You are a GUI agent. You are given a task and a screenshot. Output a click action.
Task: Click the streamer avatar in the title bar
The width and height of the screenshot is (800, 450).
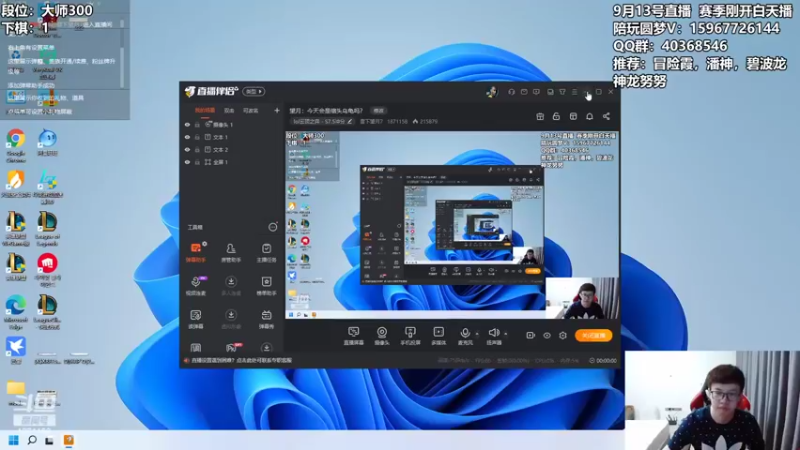click(x=492, y=92)
